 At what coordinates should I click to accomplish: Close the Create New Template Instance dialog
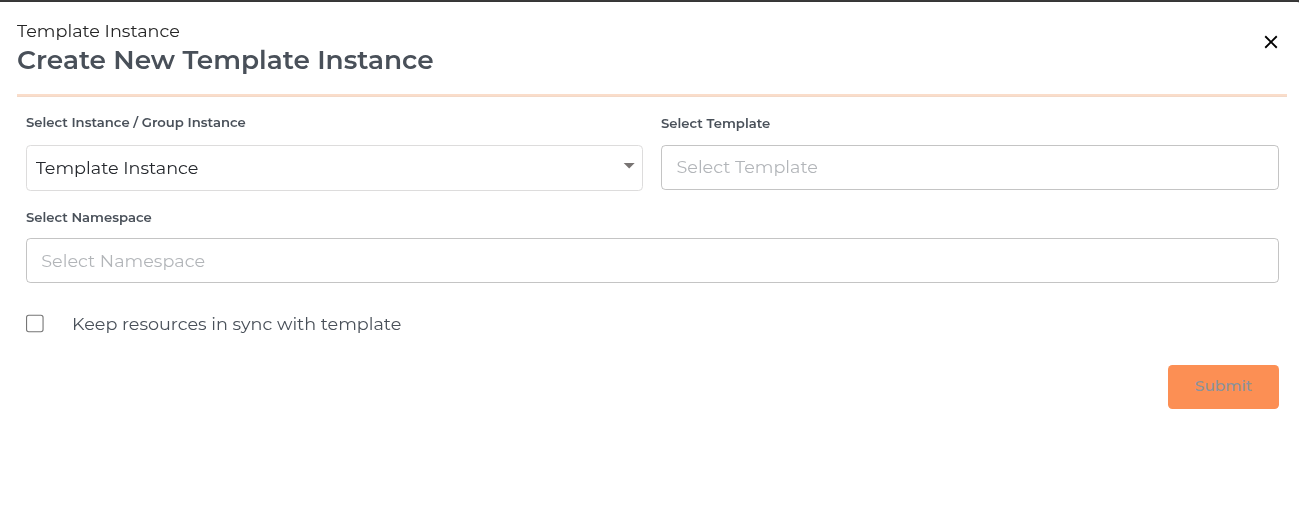[x=1271, y=42]
